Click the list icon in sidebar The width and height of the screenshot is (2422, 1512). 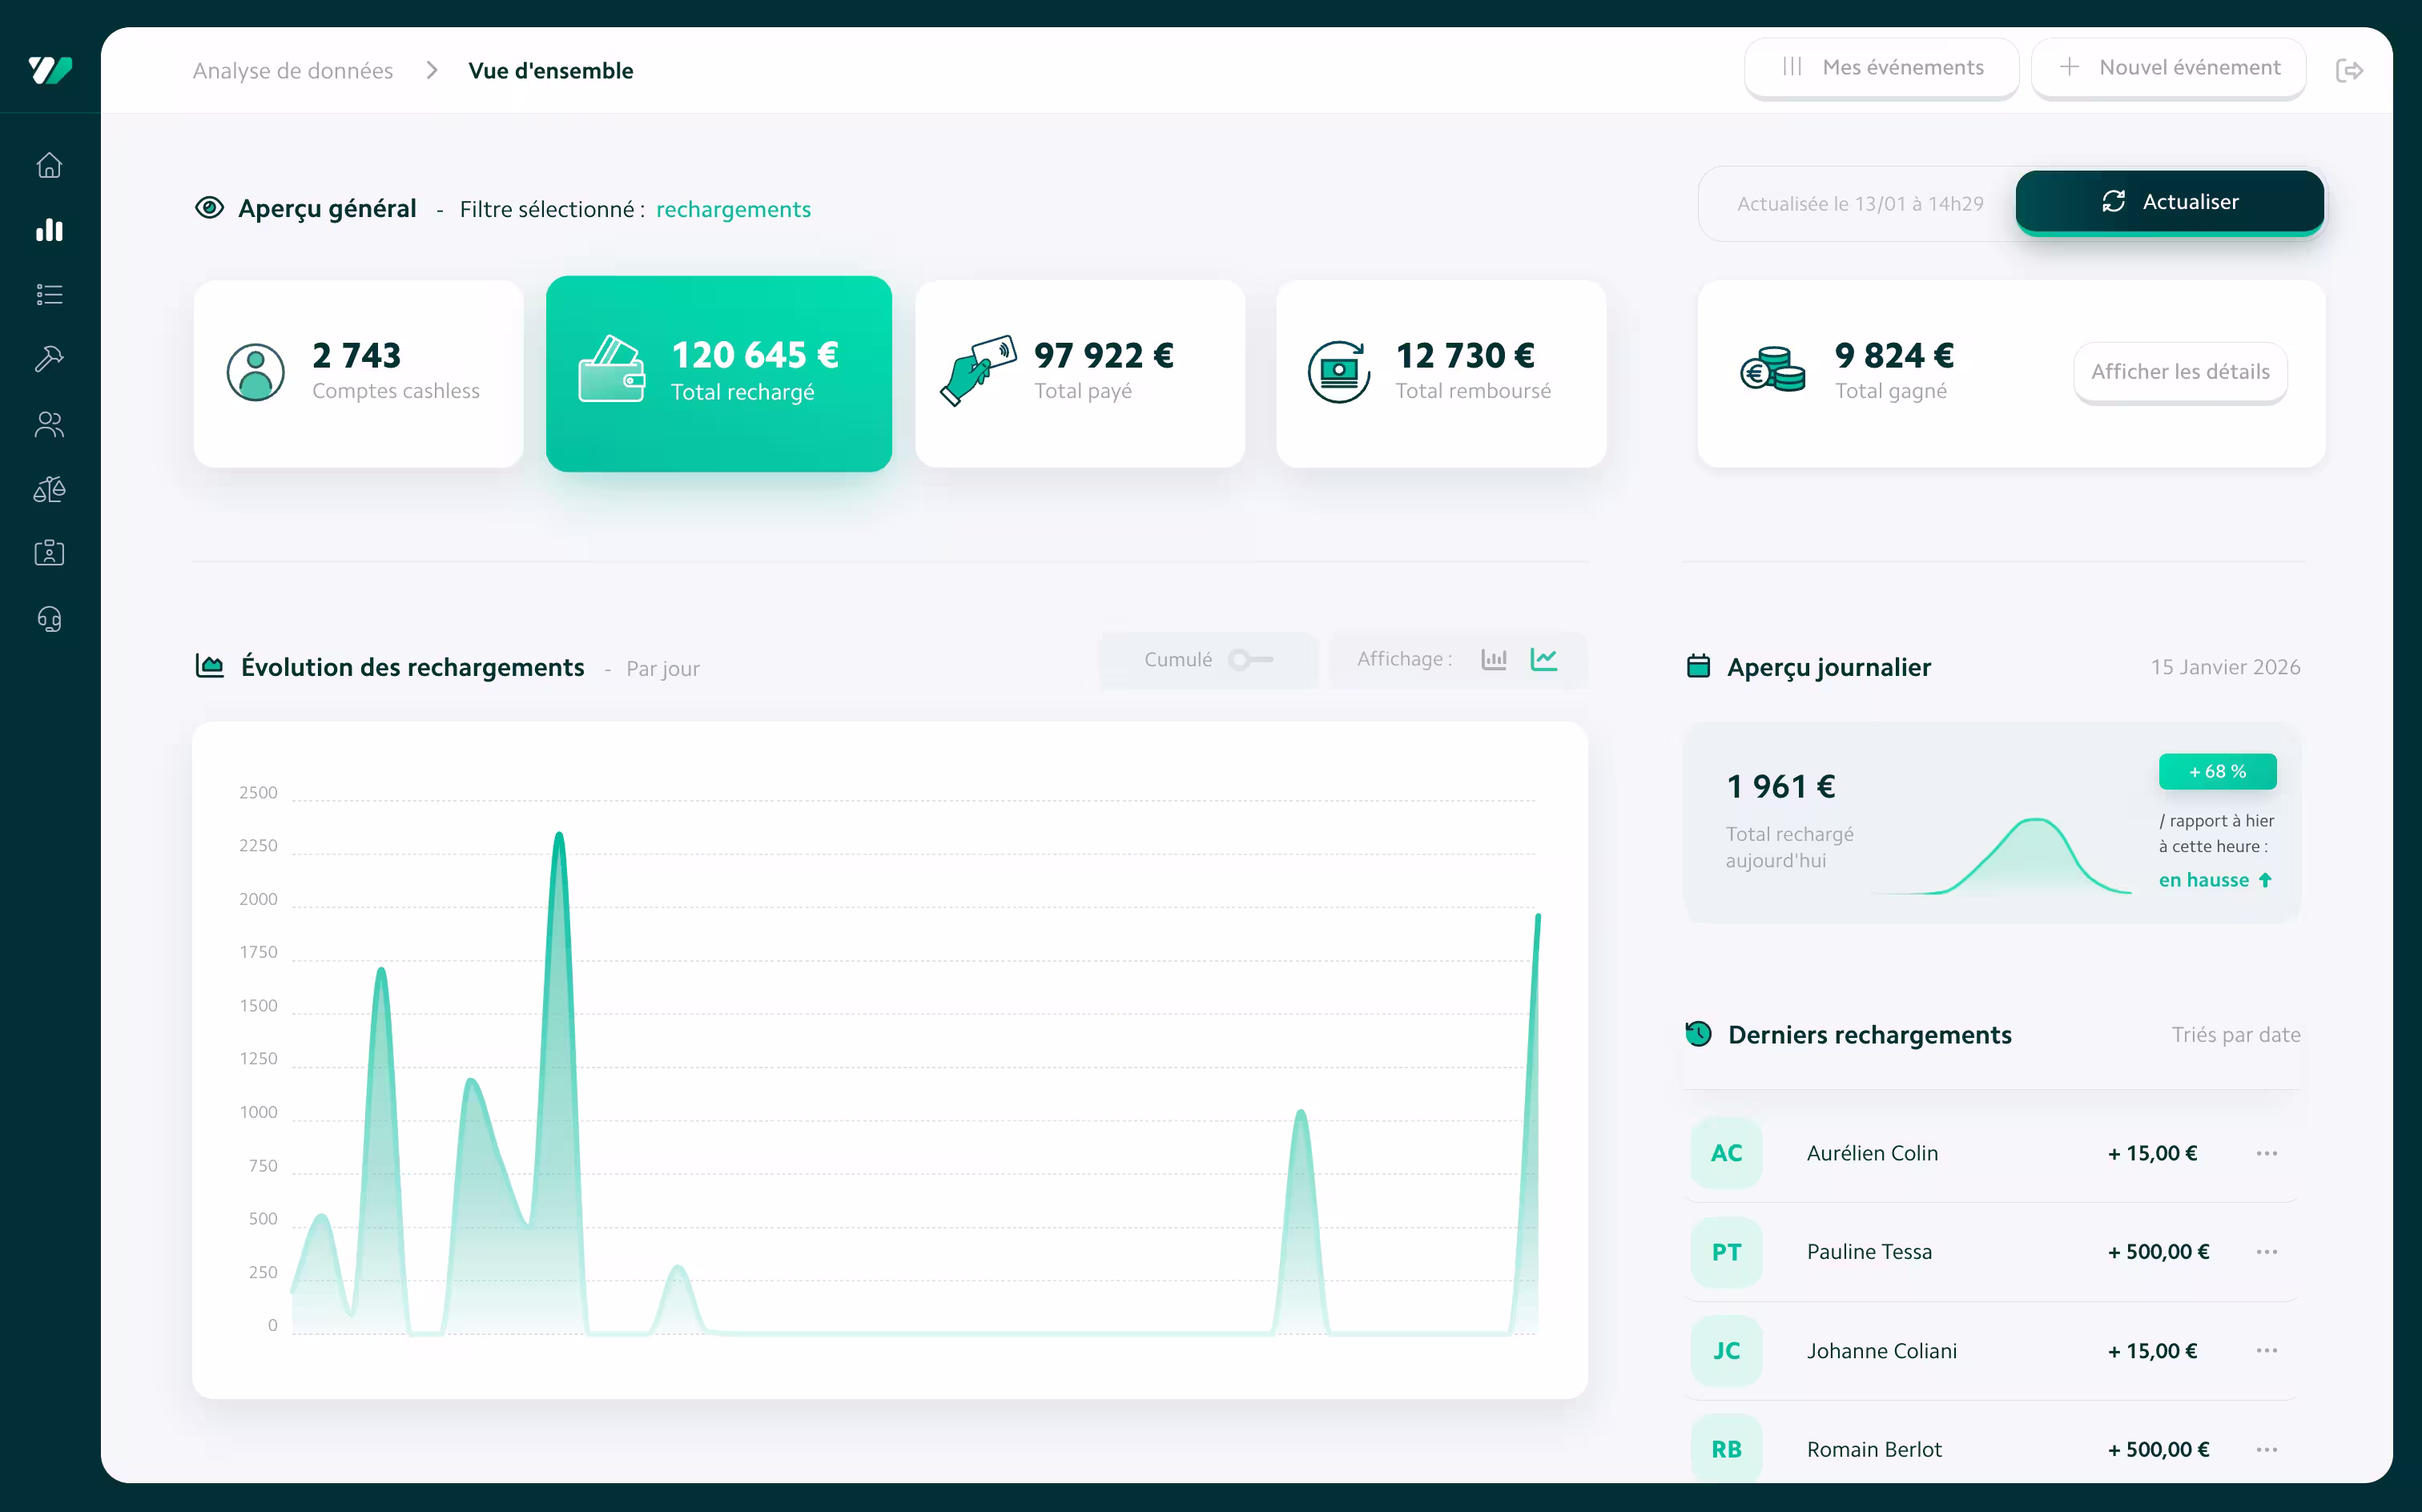[49, 294]
